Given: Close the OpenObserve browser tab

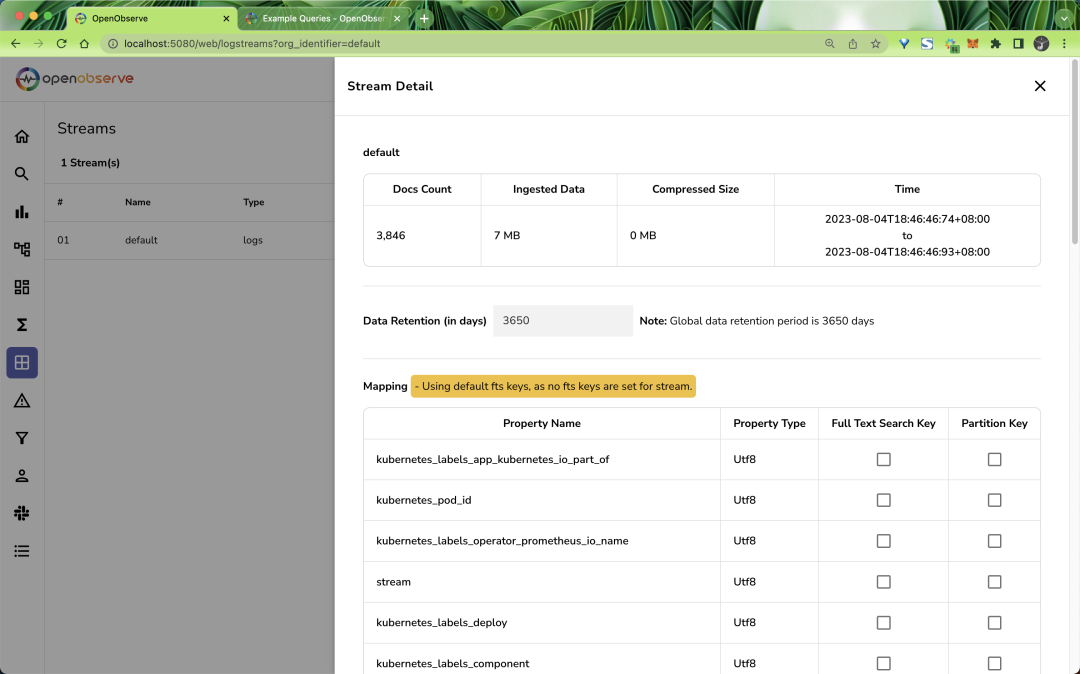Looking at the screenshot, I should [x=226, y=19].
